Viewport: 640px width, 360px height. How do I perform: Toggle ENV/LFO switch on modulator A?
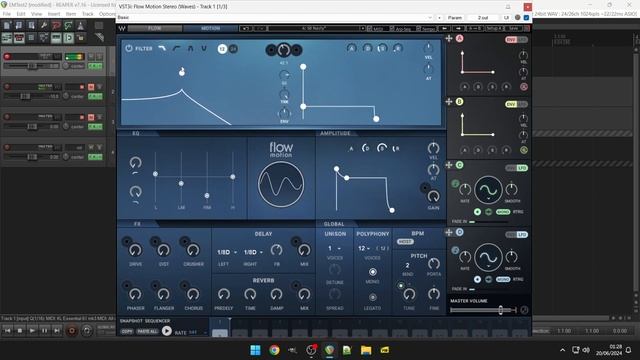[x=516, y=40]
